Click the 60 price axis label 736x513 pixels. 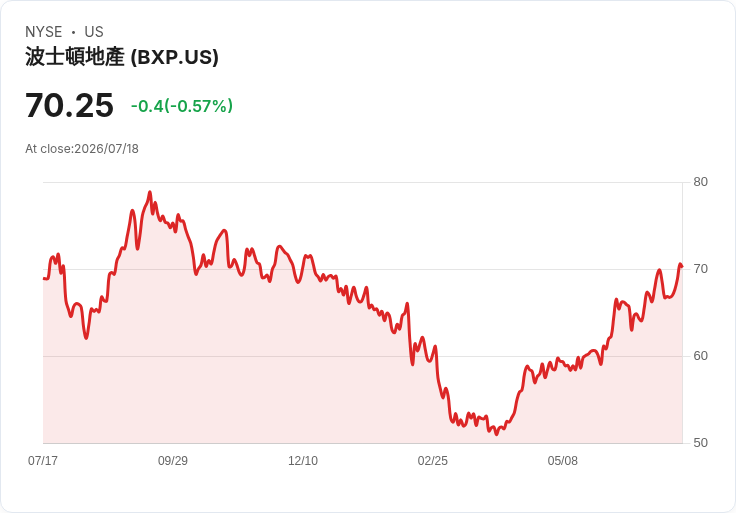(x=700, y=356)
